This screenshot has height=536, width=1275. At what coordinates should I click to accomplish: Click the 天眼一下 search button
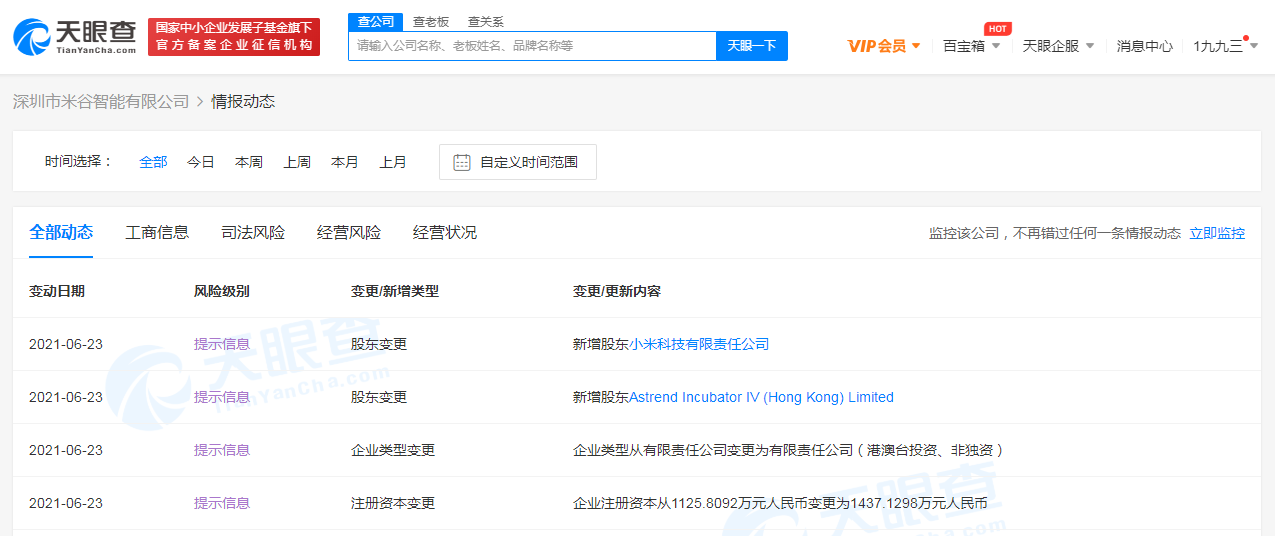click(752, 46)
